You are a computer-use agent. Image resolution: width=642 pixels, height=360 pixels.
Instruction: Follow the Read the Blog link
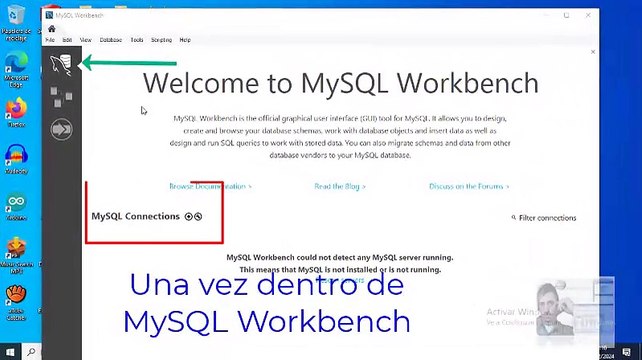click(340, 186)
